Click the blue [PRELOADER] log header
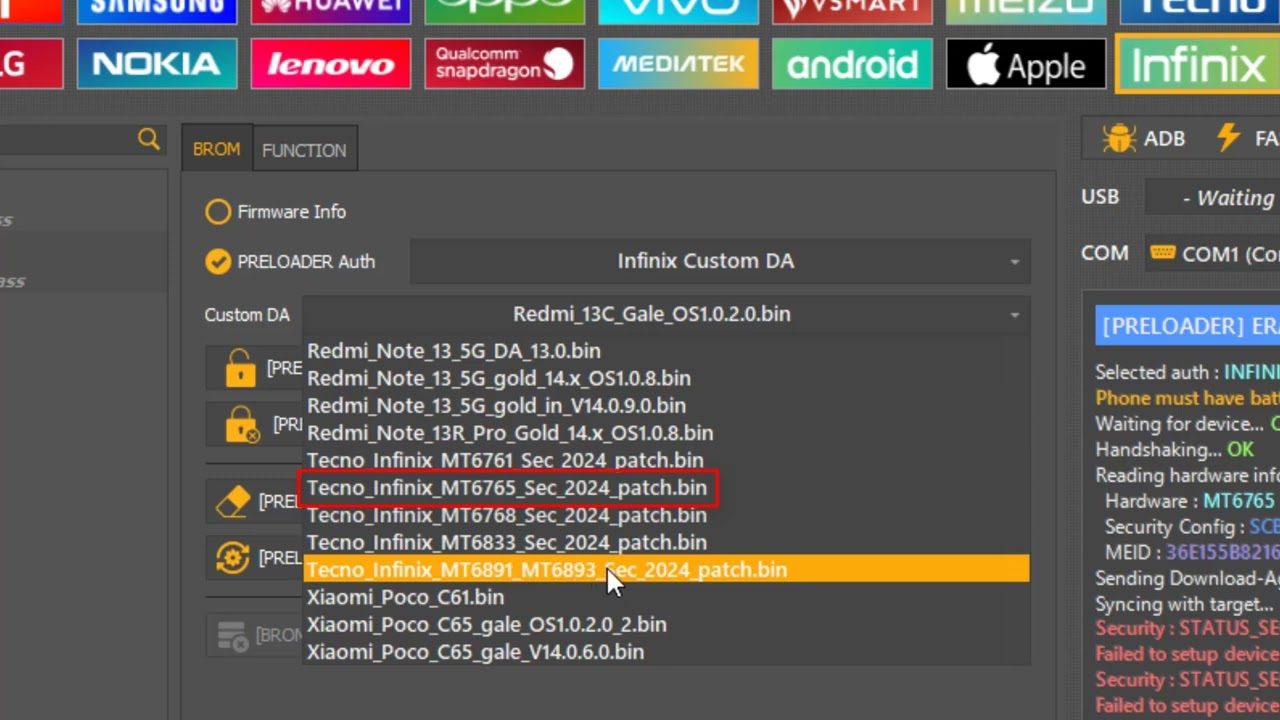Viewport: 1280px width, 720px height. tap(1188, 326)
